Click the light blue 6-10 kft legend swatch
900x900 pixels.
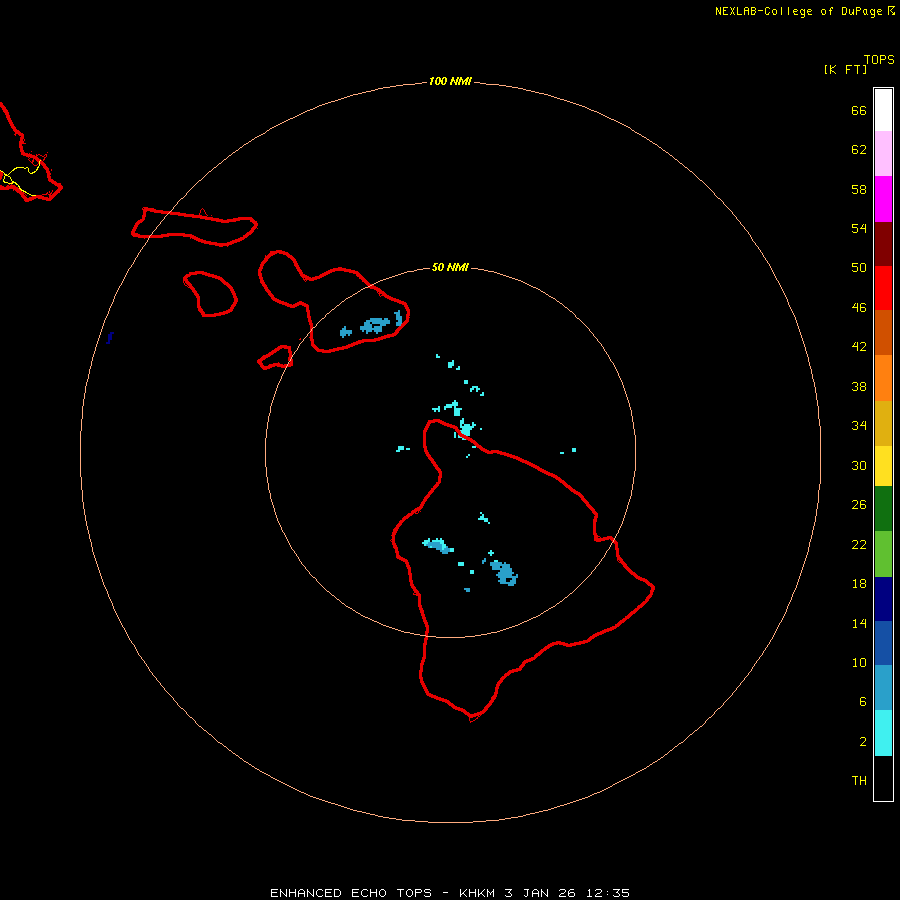click(x=883, y=688)
